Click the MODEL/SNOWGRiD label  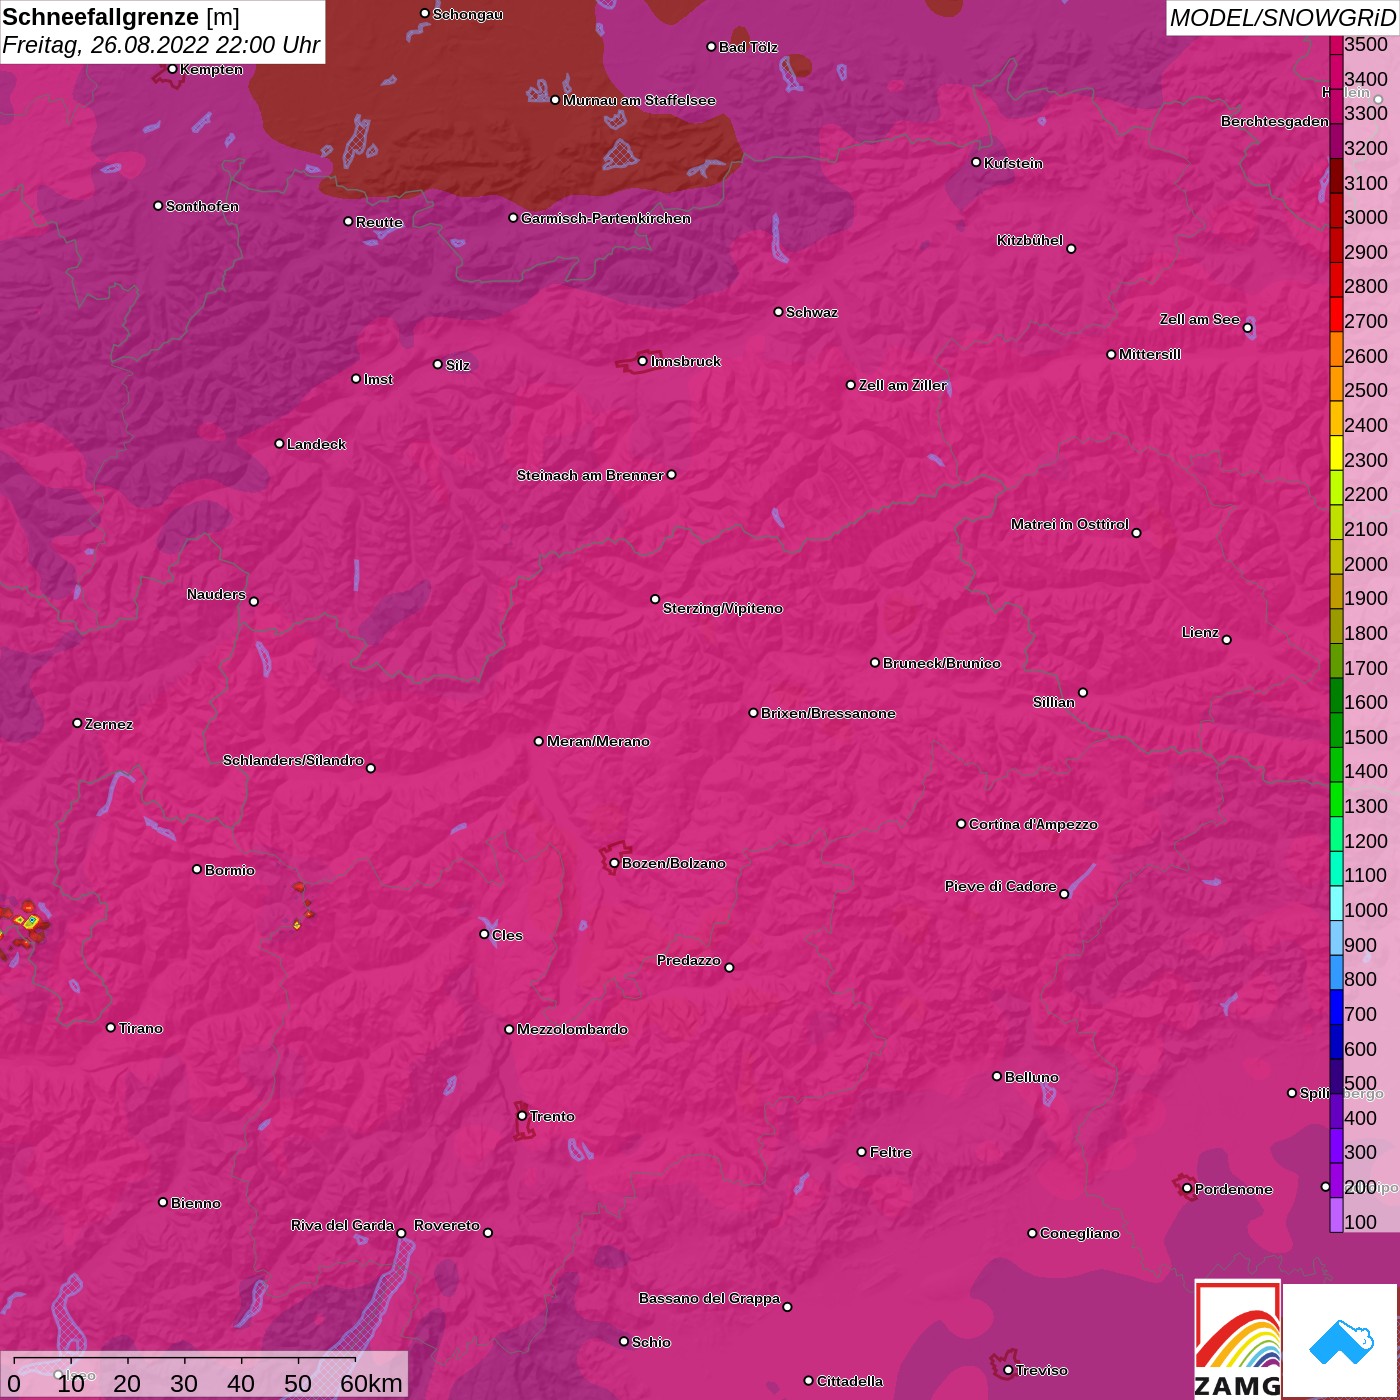[x=1282, y=18]
